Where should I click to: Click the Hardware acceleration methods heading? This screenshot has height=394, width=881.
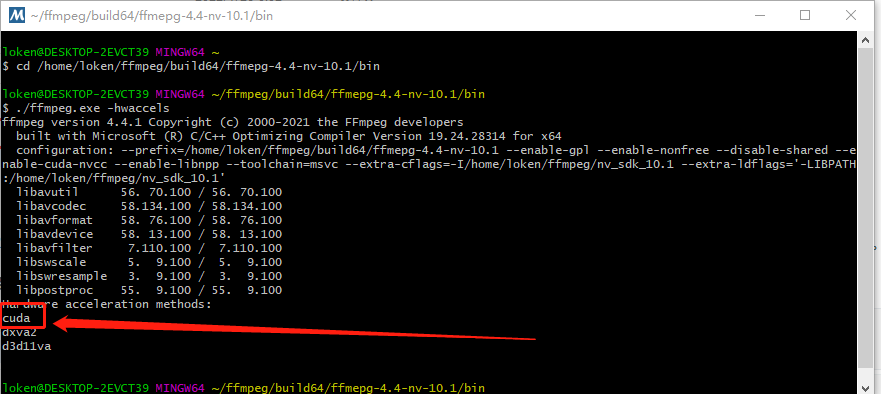click(x=107, y=305)
